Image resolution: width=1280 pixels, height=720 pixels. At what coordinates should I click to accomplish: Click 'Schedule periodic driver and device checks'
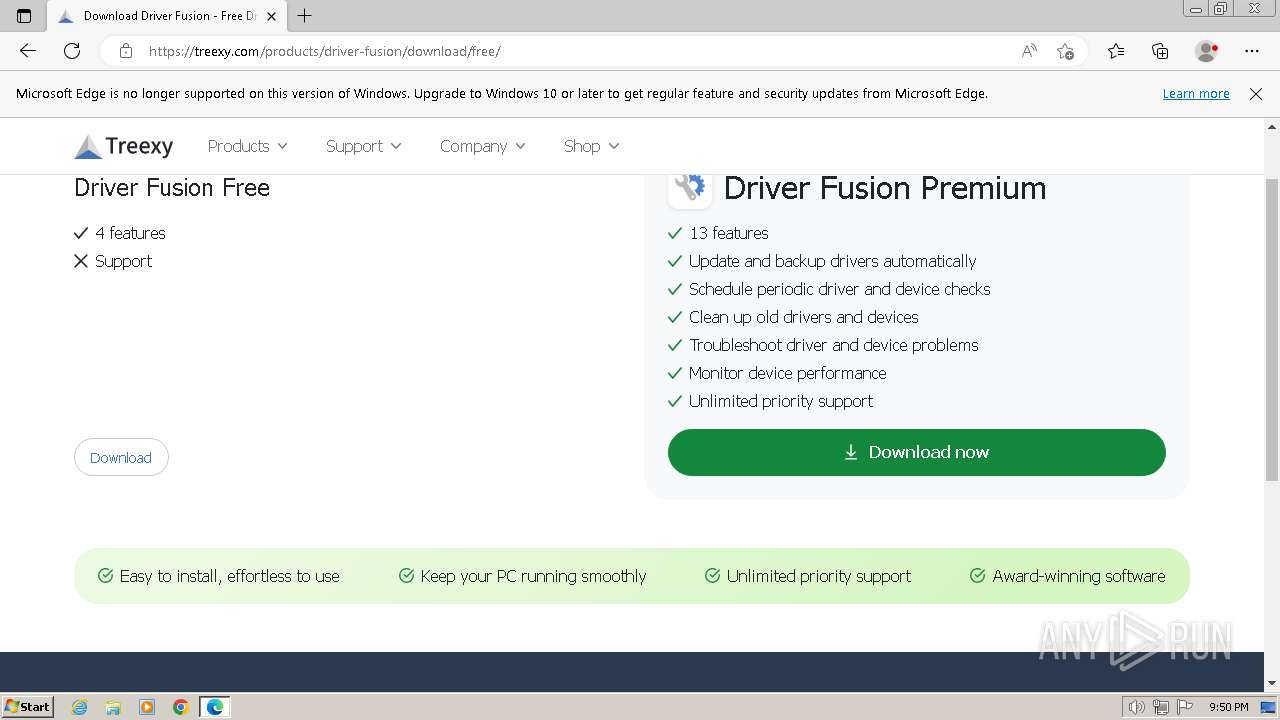point(839,289)
